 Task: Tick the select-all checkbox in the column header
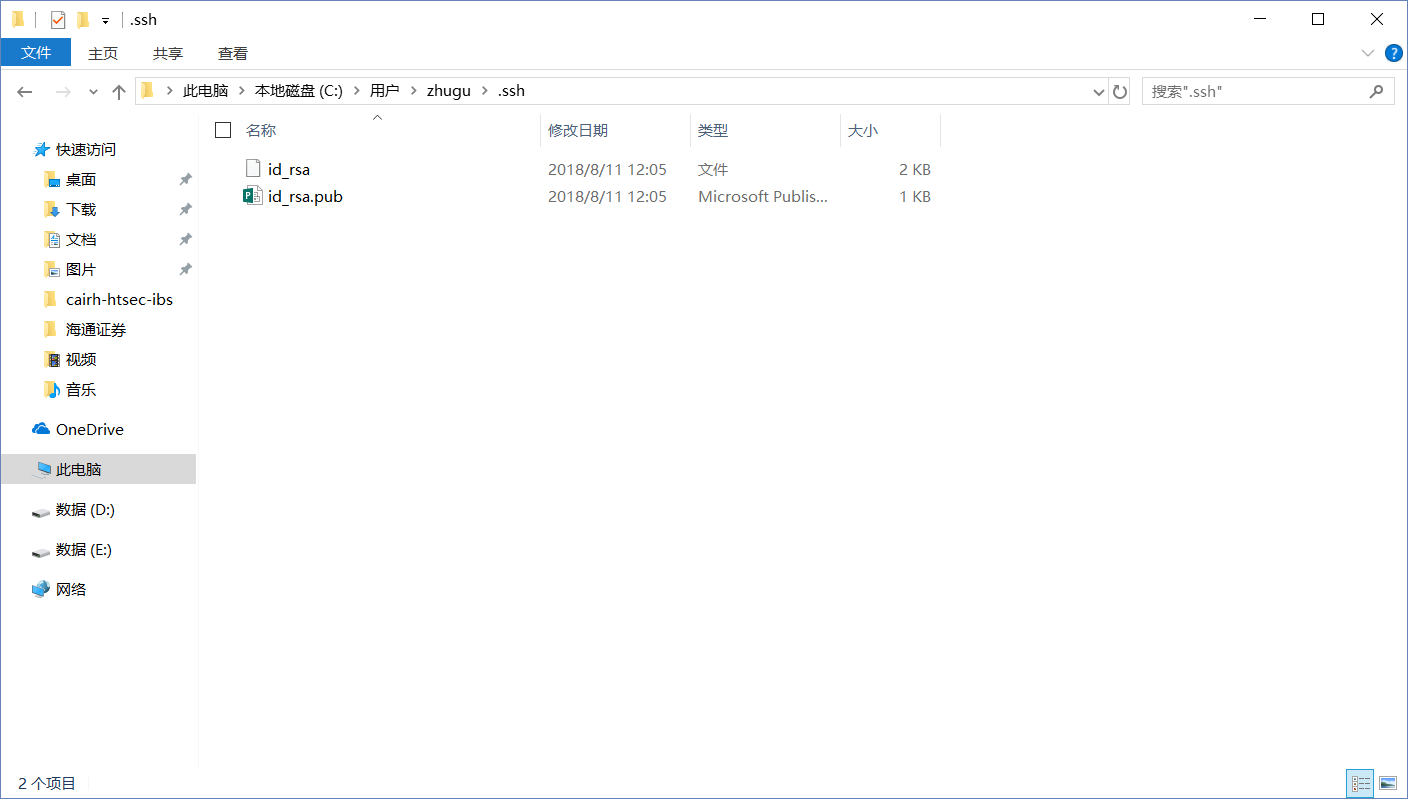point(223,130)
